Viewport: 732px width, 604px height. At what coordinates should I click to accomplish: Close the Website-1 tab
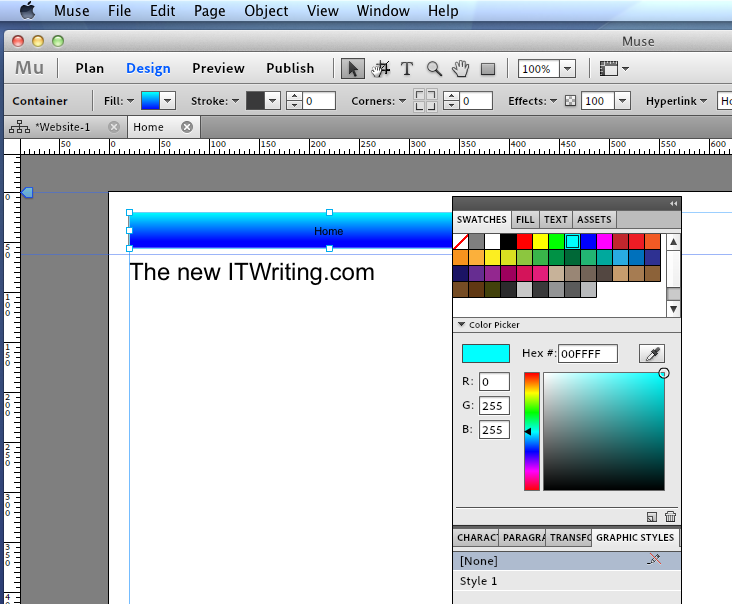tap(113, 127)
